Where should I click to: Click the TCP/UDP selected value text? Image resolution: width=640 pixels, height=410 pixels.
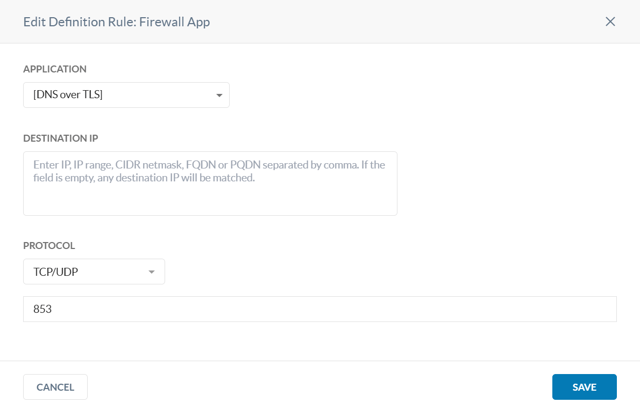pyautogui.click(x=56, y=272)
